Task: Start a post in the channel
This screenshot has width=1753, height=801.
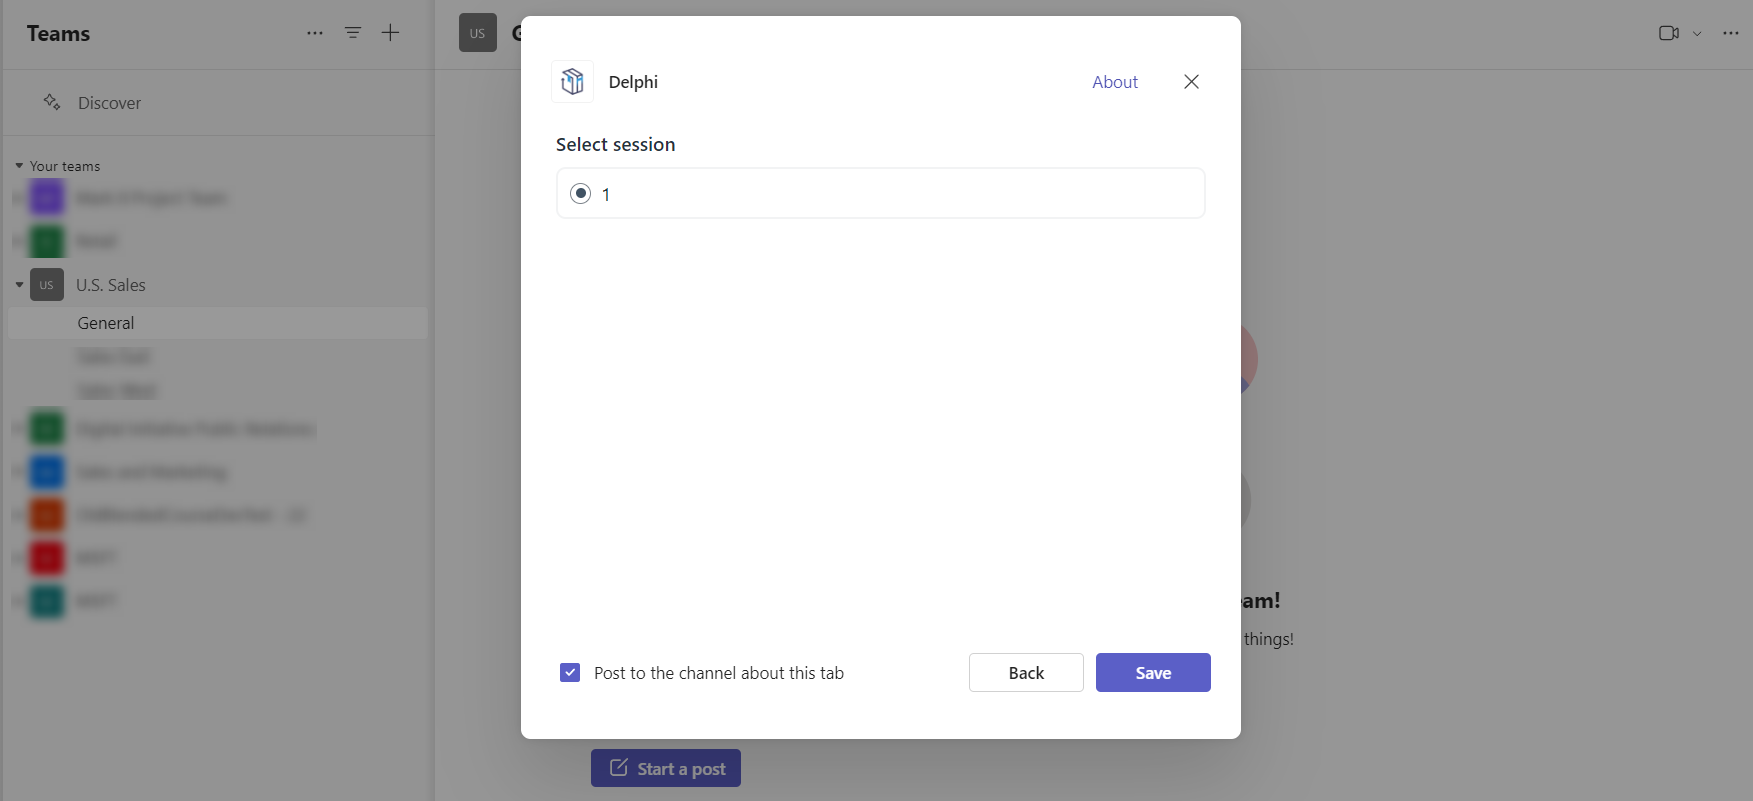Action: 666,768
